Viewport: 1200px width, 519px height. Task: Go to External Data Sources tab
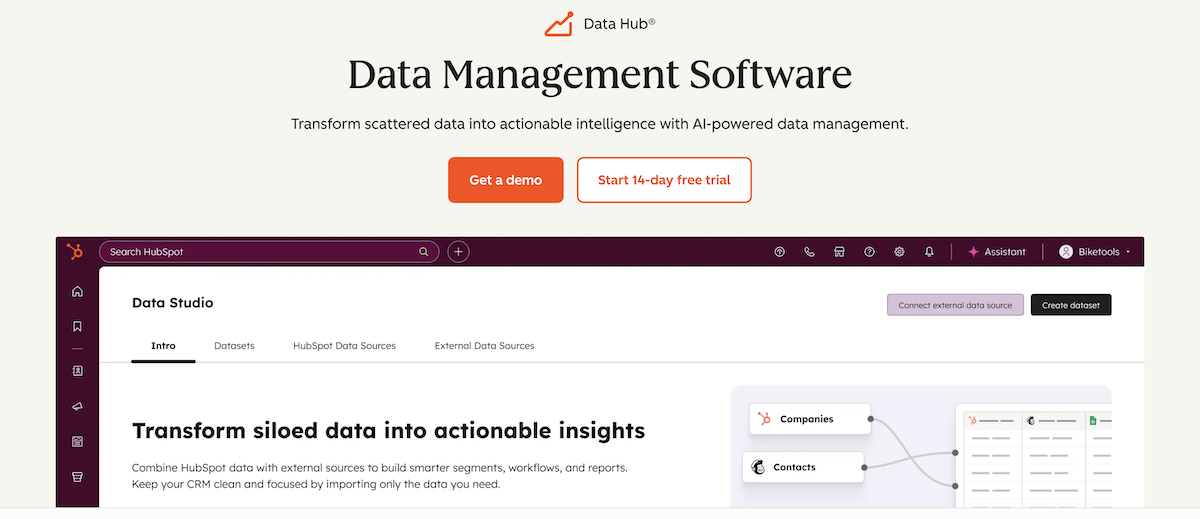pyautogui.click(x=484, y=346)
